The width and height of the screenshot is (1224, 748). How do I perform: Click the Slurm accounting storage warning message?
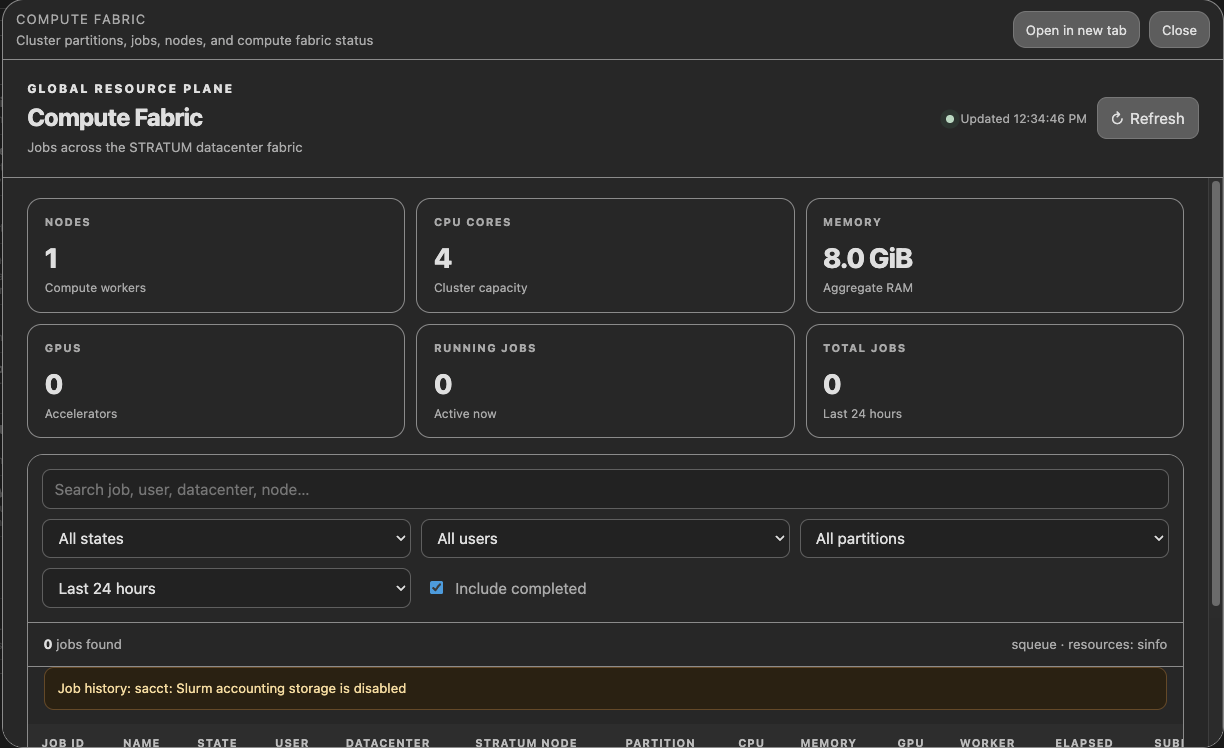[x=605, y=688]
